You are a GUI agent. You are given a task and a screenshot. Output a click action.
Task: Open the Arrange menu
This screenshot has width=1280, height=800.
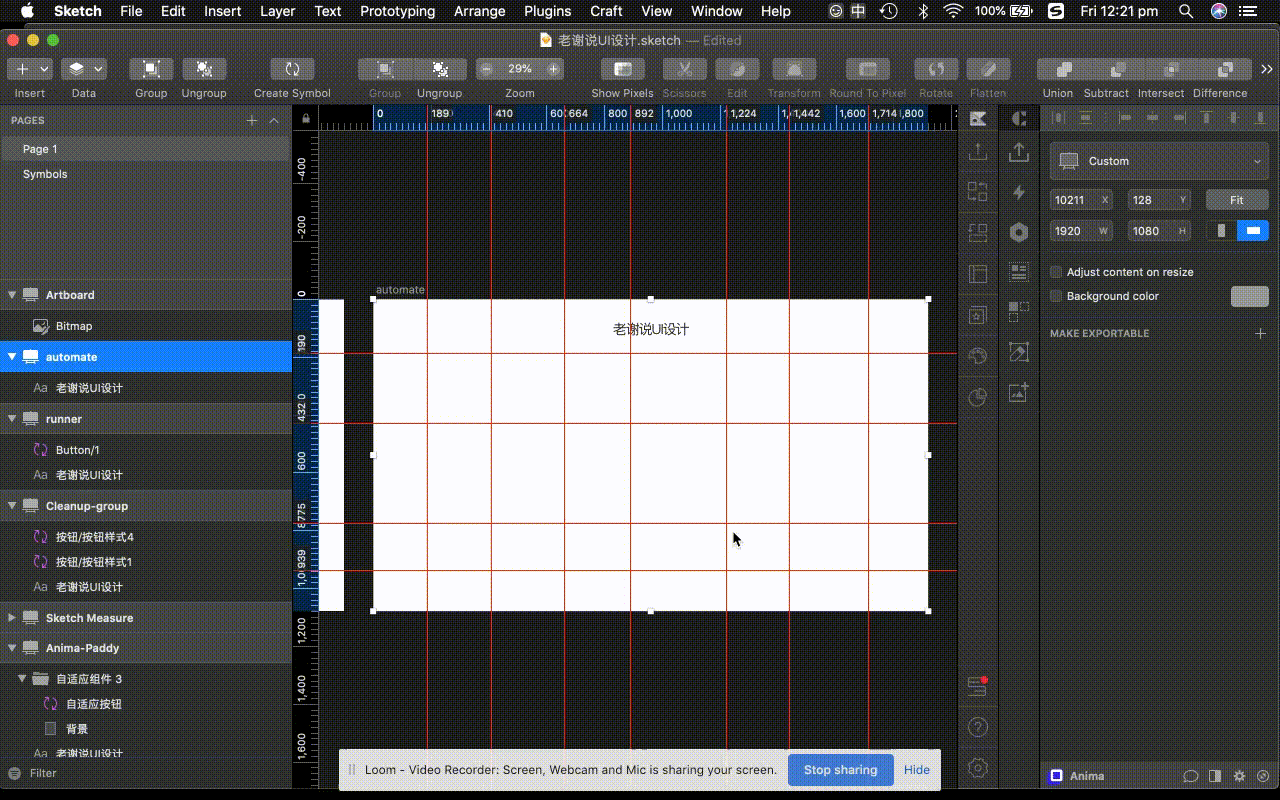coord(479,11)
